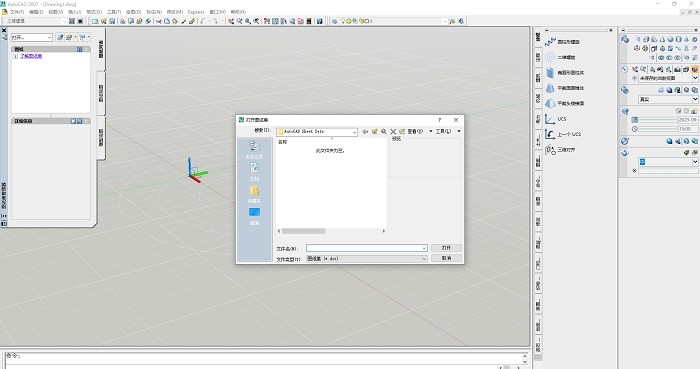This screenshot has width=700, height=369.
Task: Click the Cut scissors toolbar icon
Action: point(158,21)
